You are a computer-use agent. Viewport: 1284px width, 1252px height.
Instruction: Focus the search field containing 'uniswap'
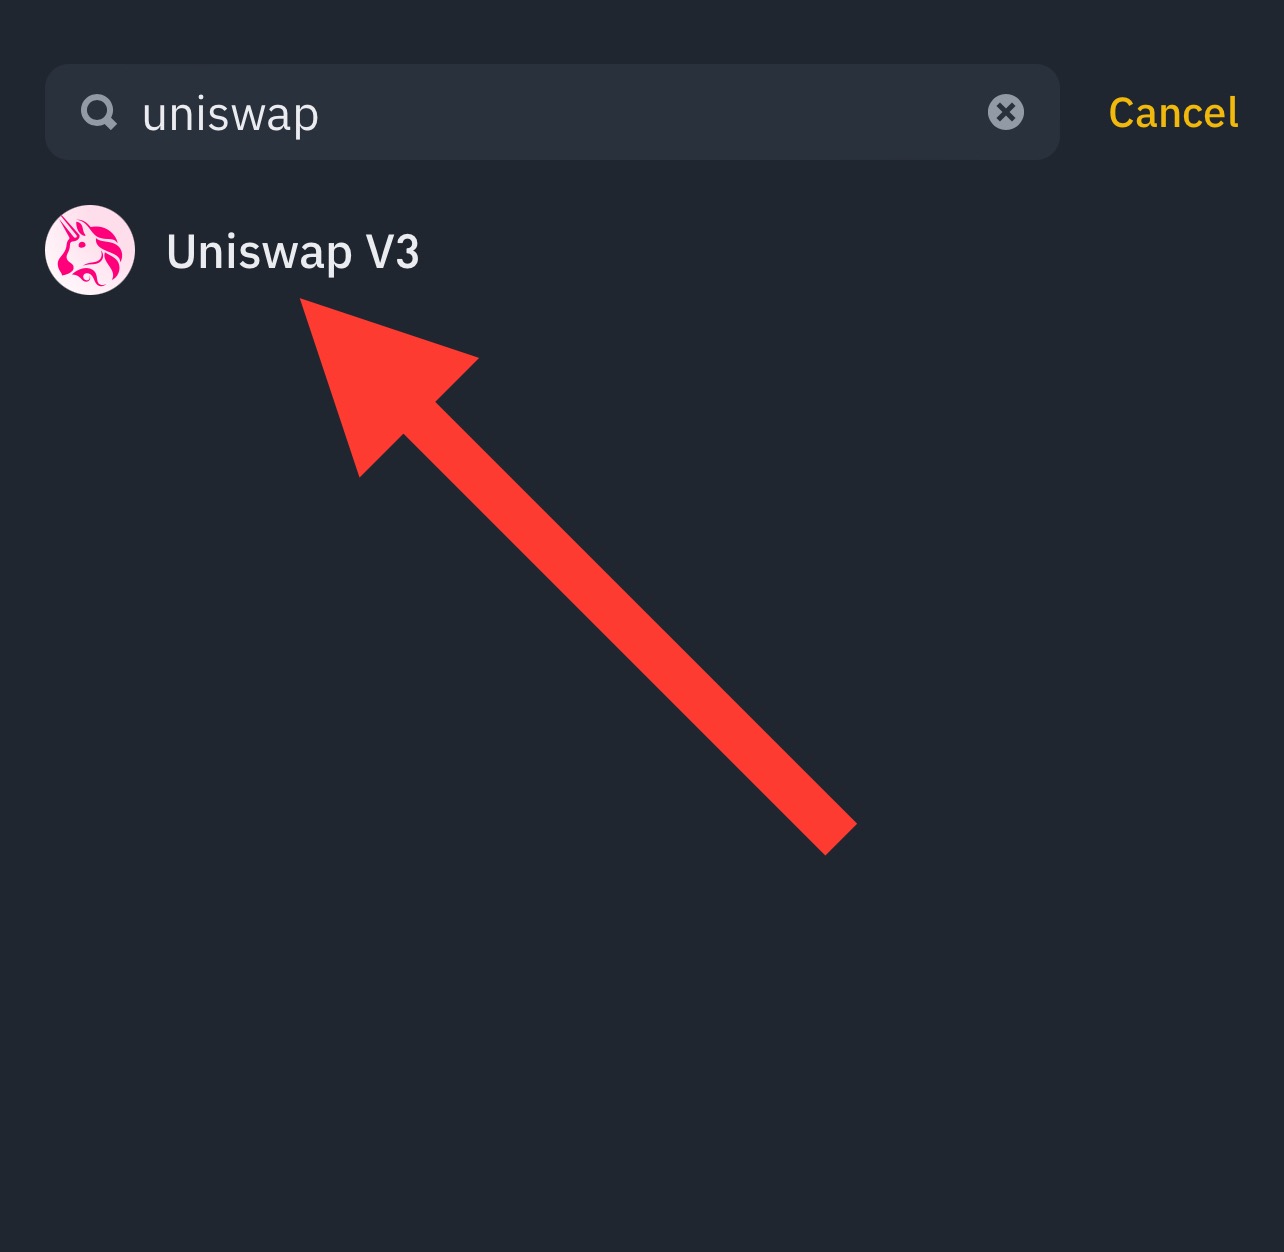pyautogui.click(x=552, y=112)
